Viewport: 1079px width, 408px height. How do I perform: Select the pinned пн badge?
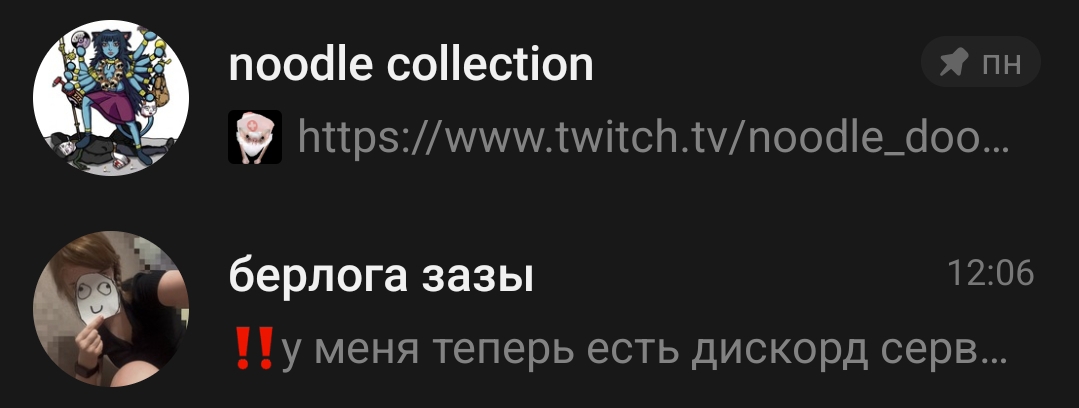coord(981,62)
